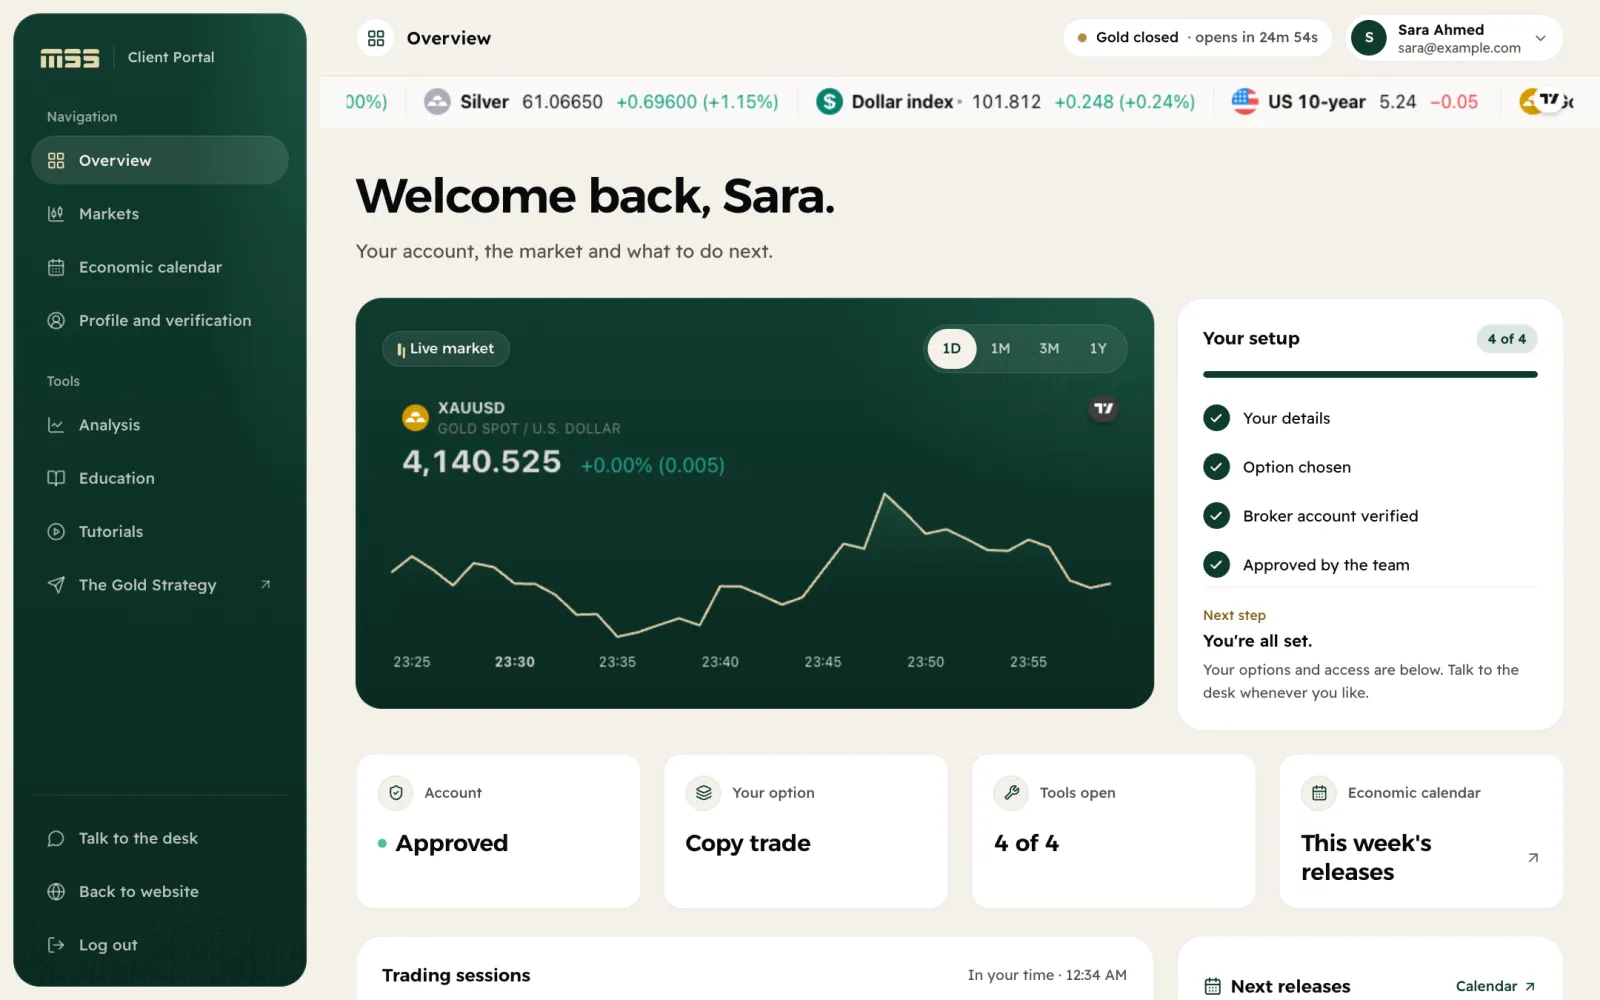This screenshot has width=1600, height=1000.
Task: Click the Broker account verified check circle
Action: [x=1216, y=516]
